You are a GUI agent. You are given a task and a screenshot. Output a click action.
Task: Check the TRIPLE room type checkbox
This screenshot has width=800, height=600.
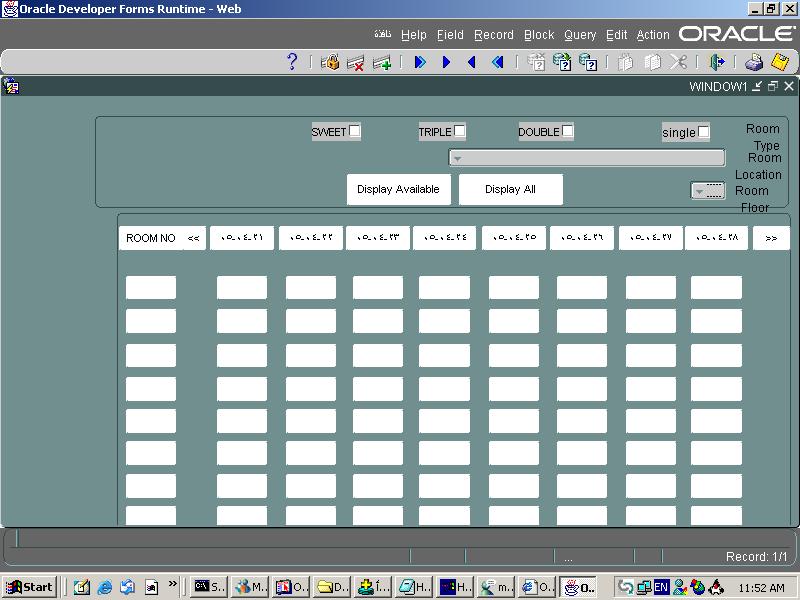[460, 131]
